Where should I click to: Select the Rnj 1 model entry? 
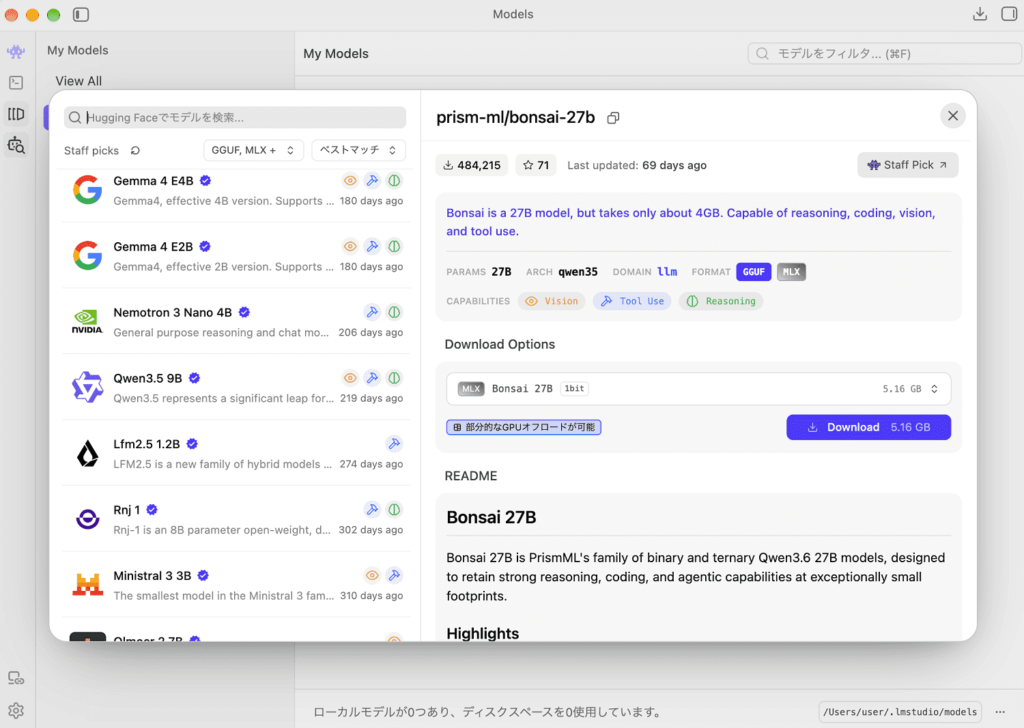coord(236,519)
